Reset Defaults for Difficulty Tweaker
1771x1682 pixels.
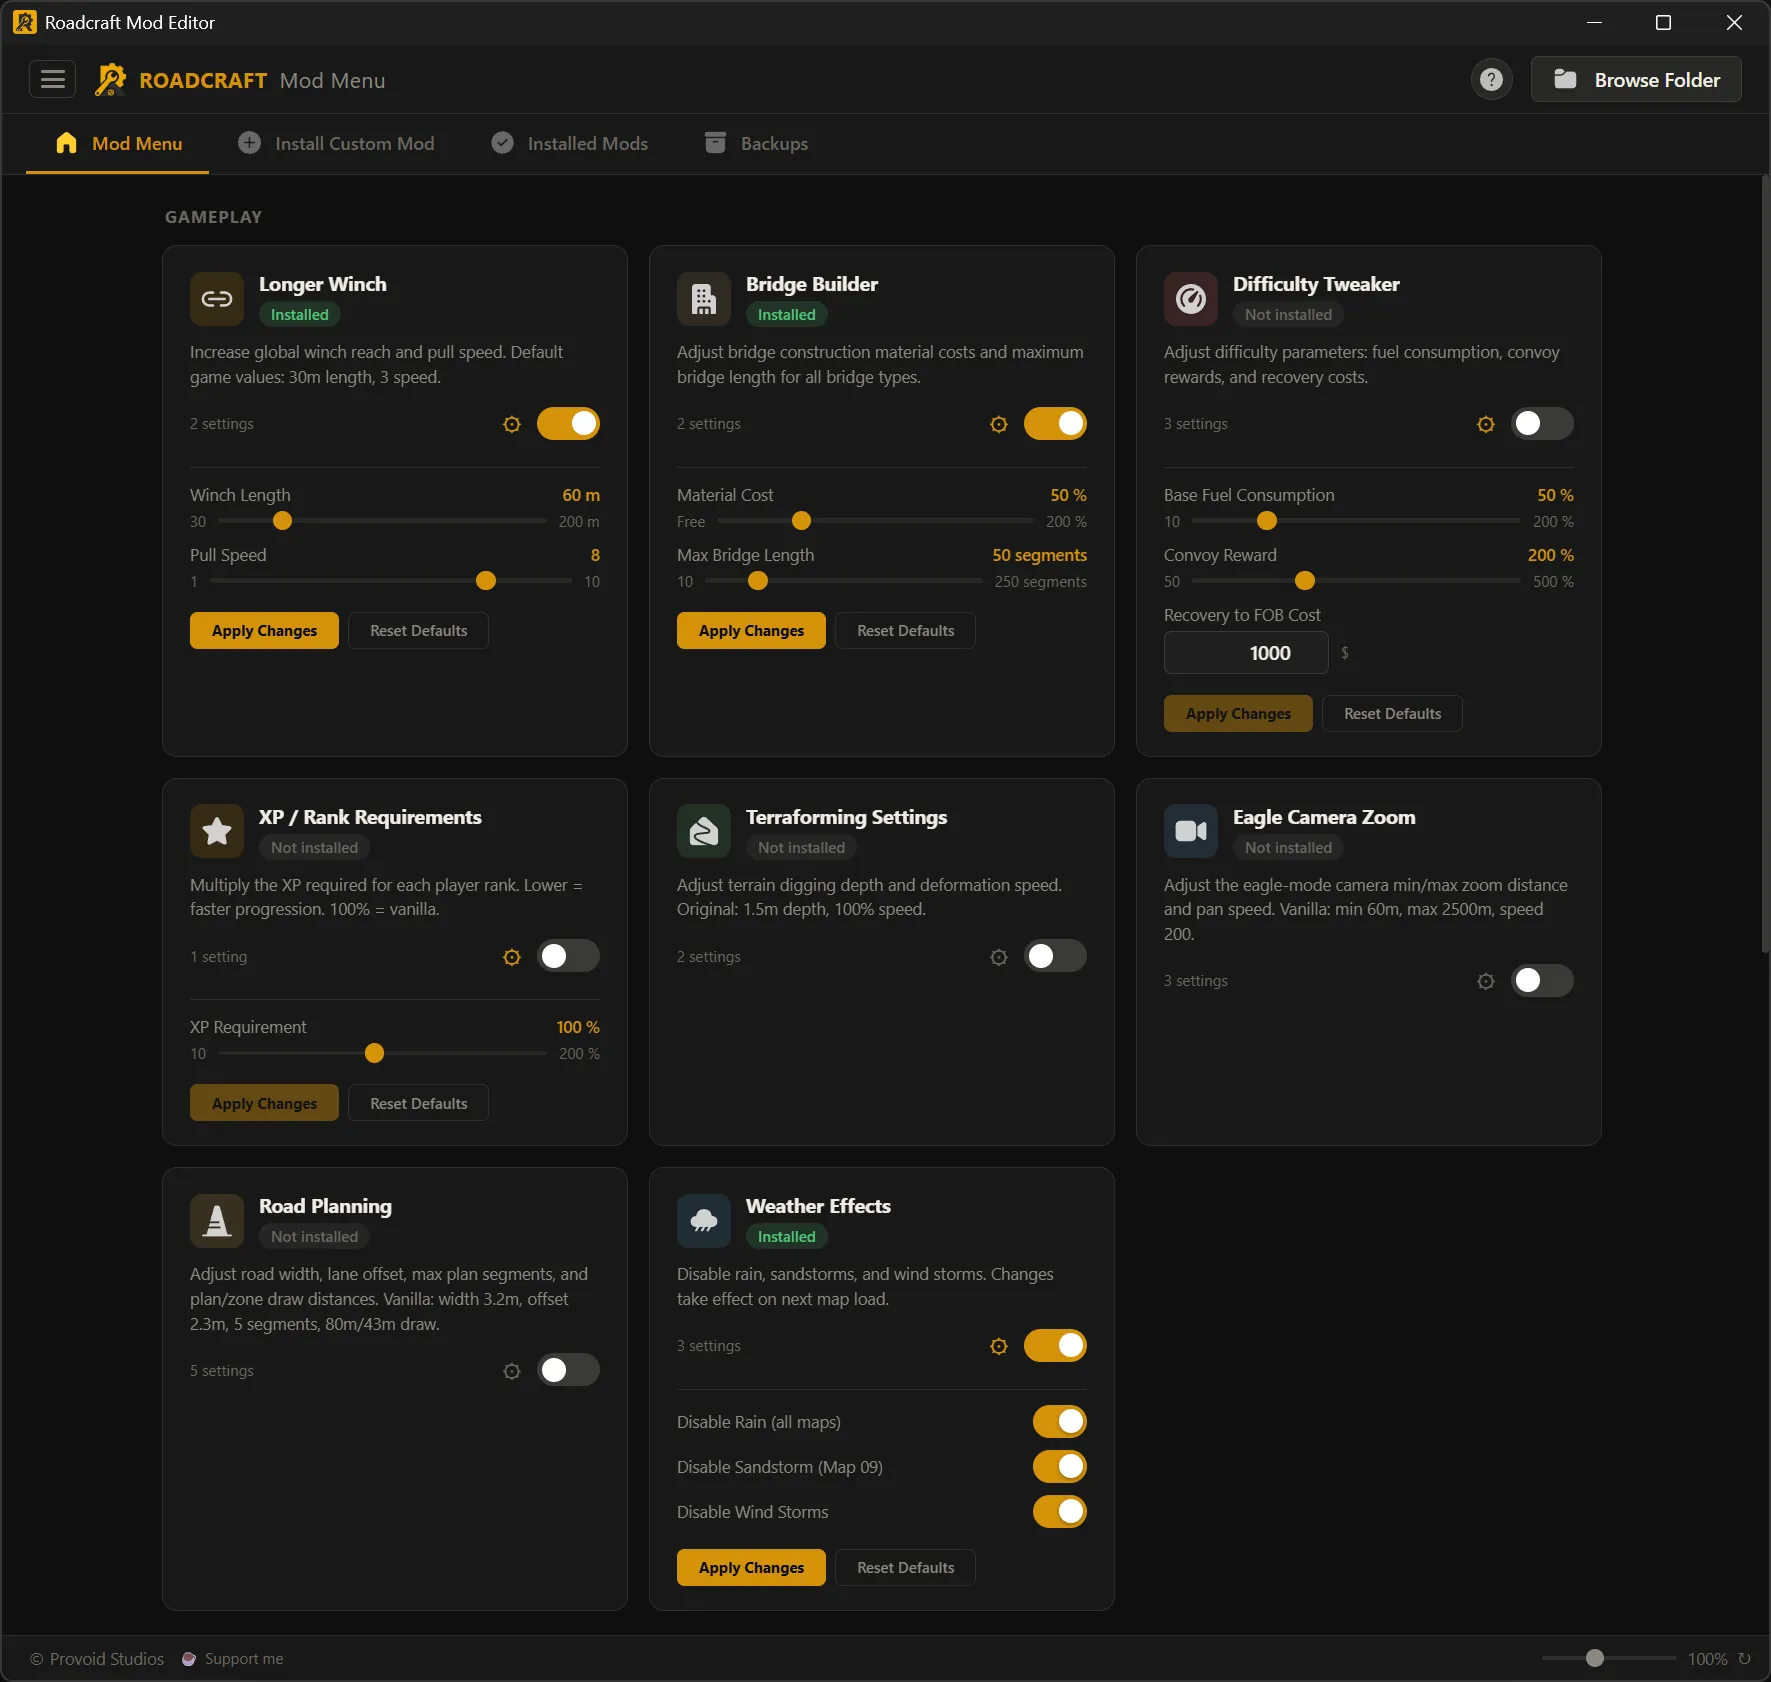1392,714
